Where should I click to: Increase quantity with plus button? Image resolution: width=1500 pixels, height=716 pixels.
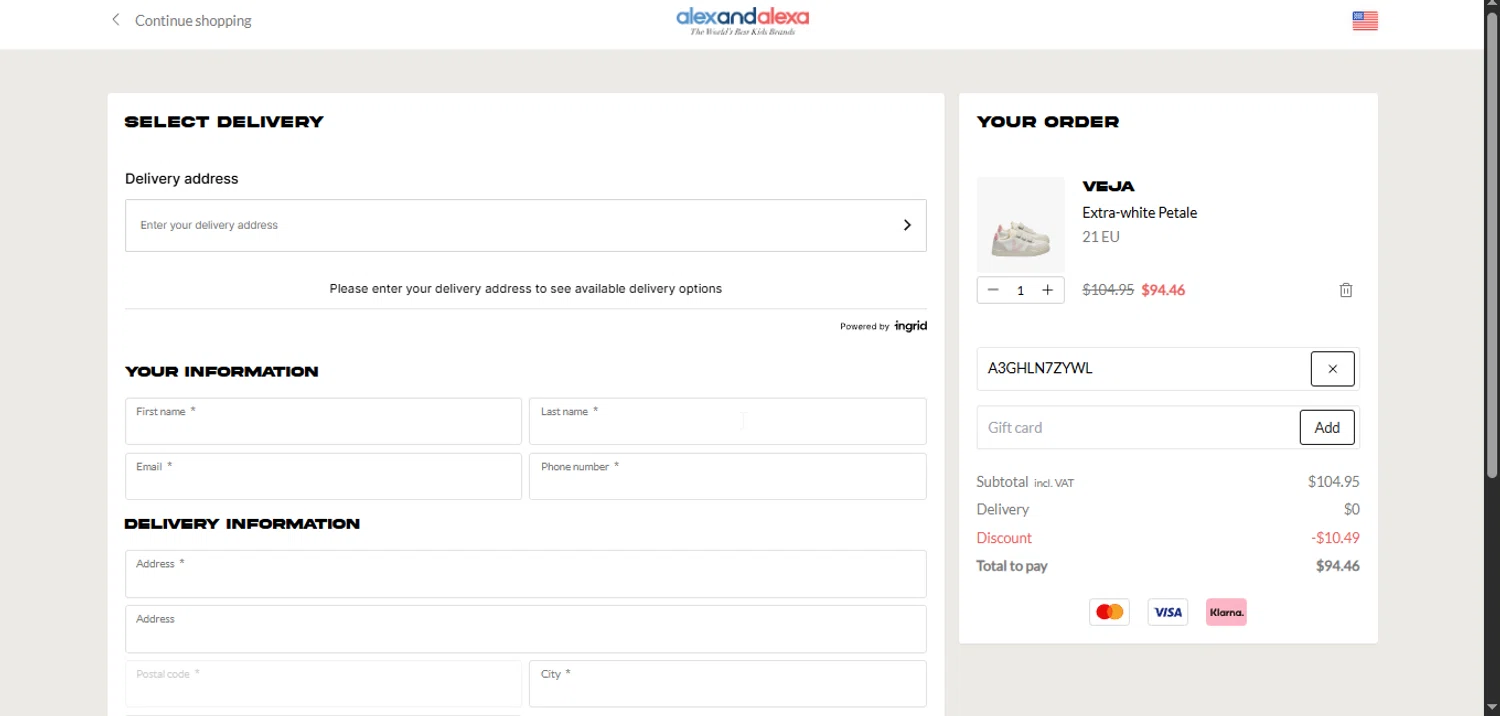click(x=1047, y=290)
